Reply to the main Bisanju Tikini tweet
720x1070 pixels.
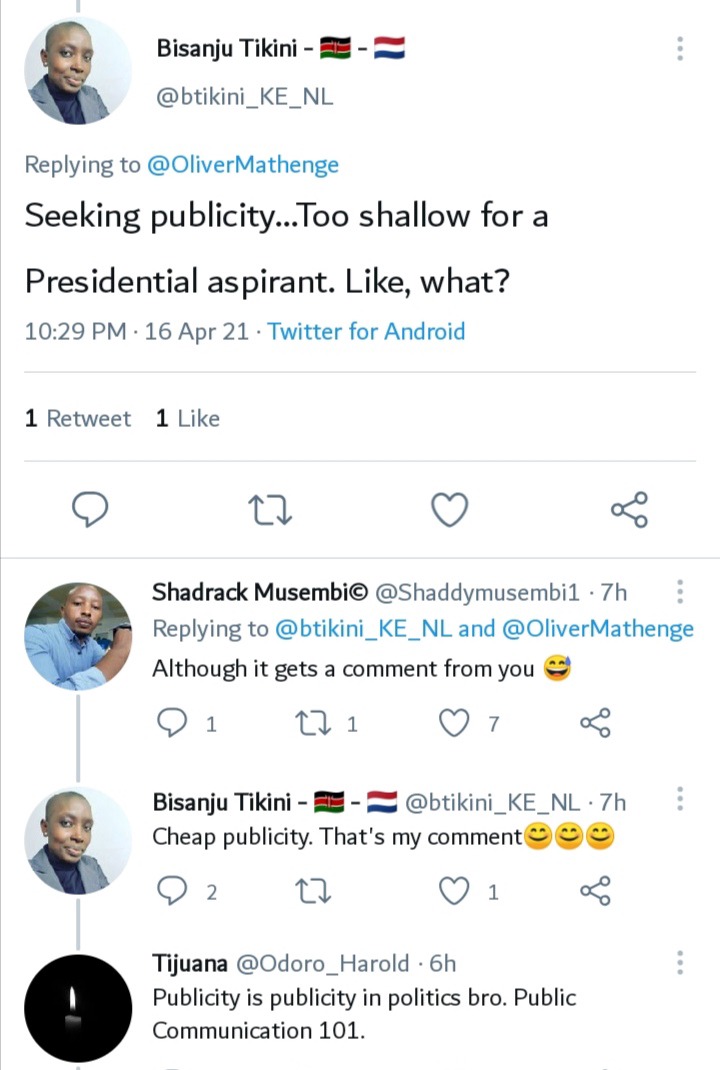[x=90, y=509]
